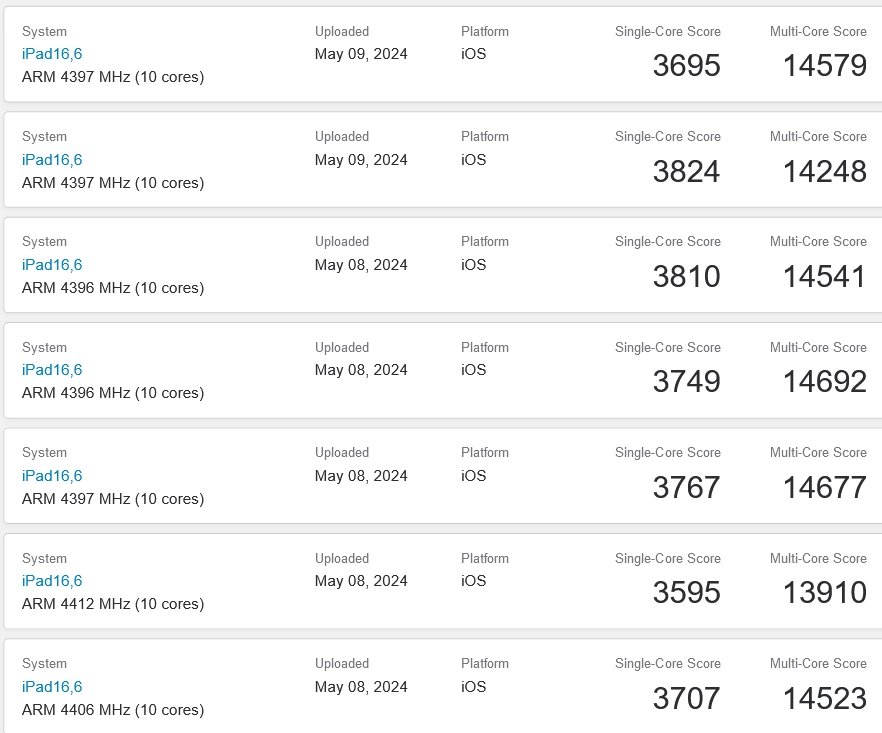Click the Uploaded label in the bottom card

pos(342,663)
